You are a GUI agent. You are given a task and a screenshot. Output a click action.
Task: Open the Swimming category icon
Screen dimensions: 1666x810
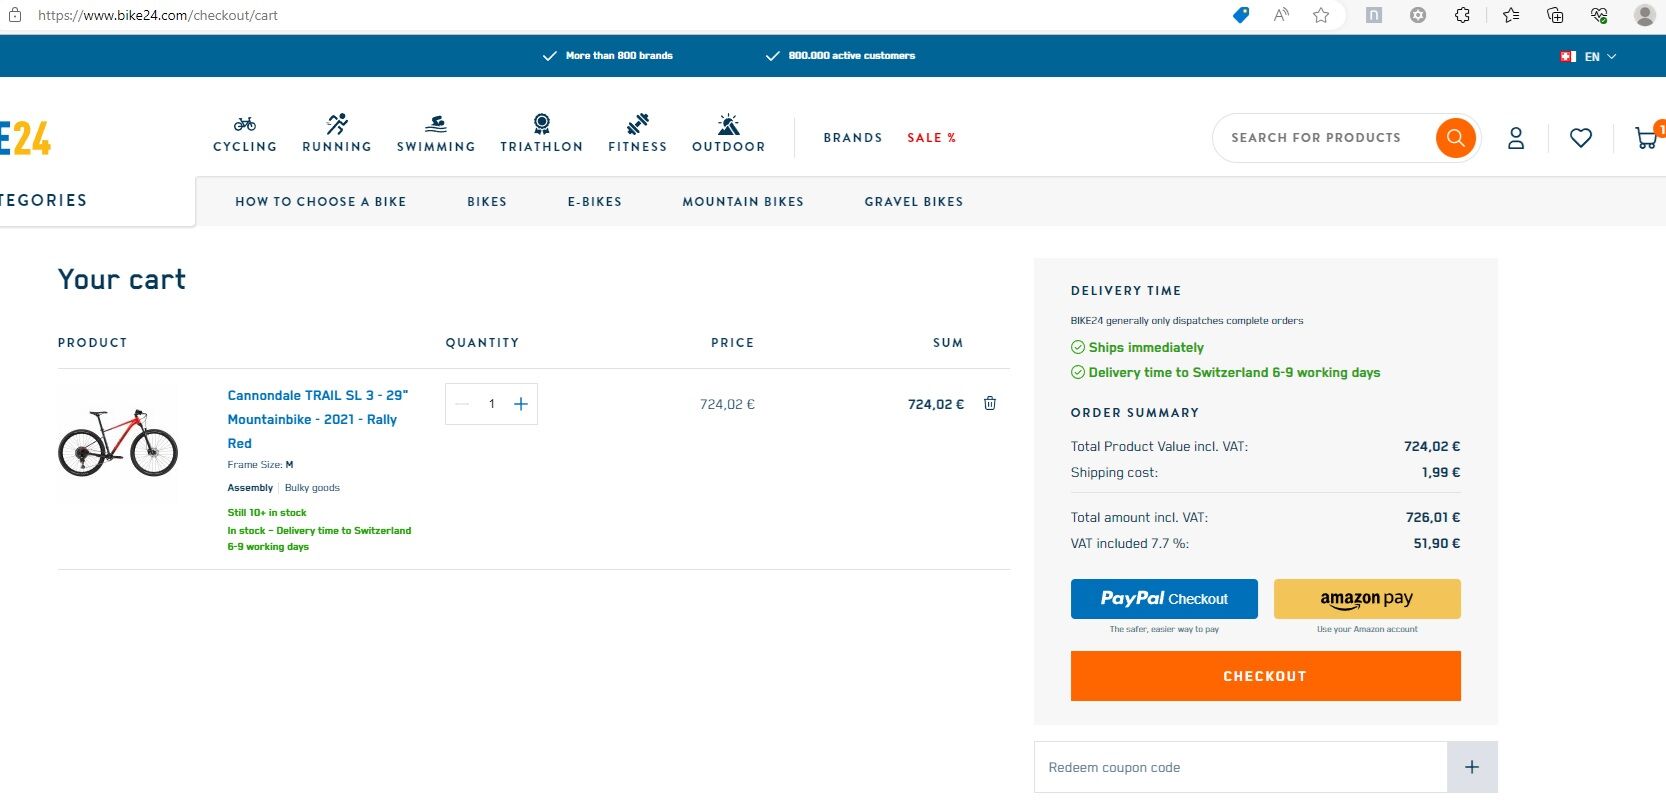[x=436, y=124]
